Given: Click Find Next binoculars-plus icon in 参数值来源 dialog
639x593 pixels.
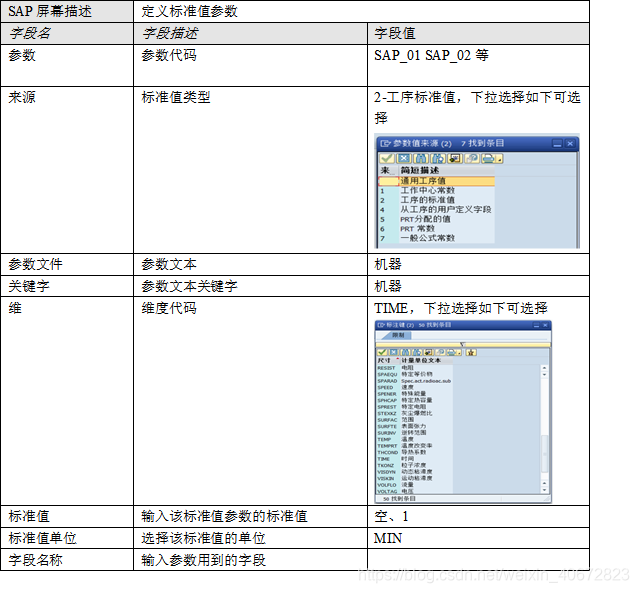Looking at the screenshot, I should tap(438, 158).
